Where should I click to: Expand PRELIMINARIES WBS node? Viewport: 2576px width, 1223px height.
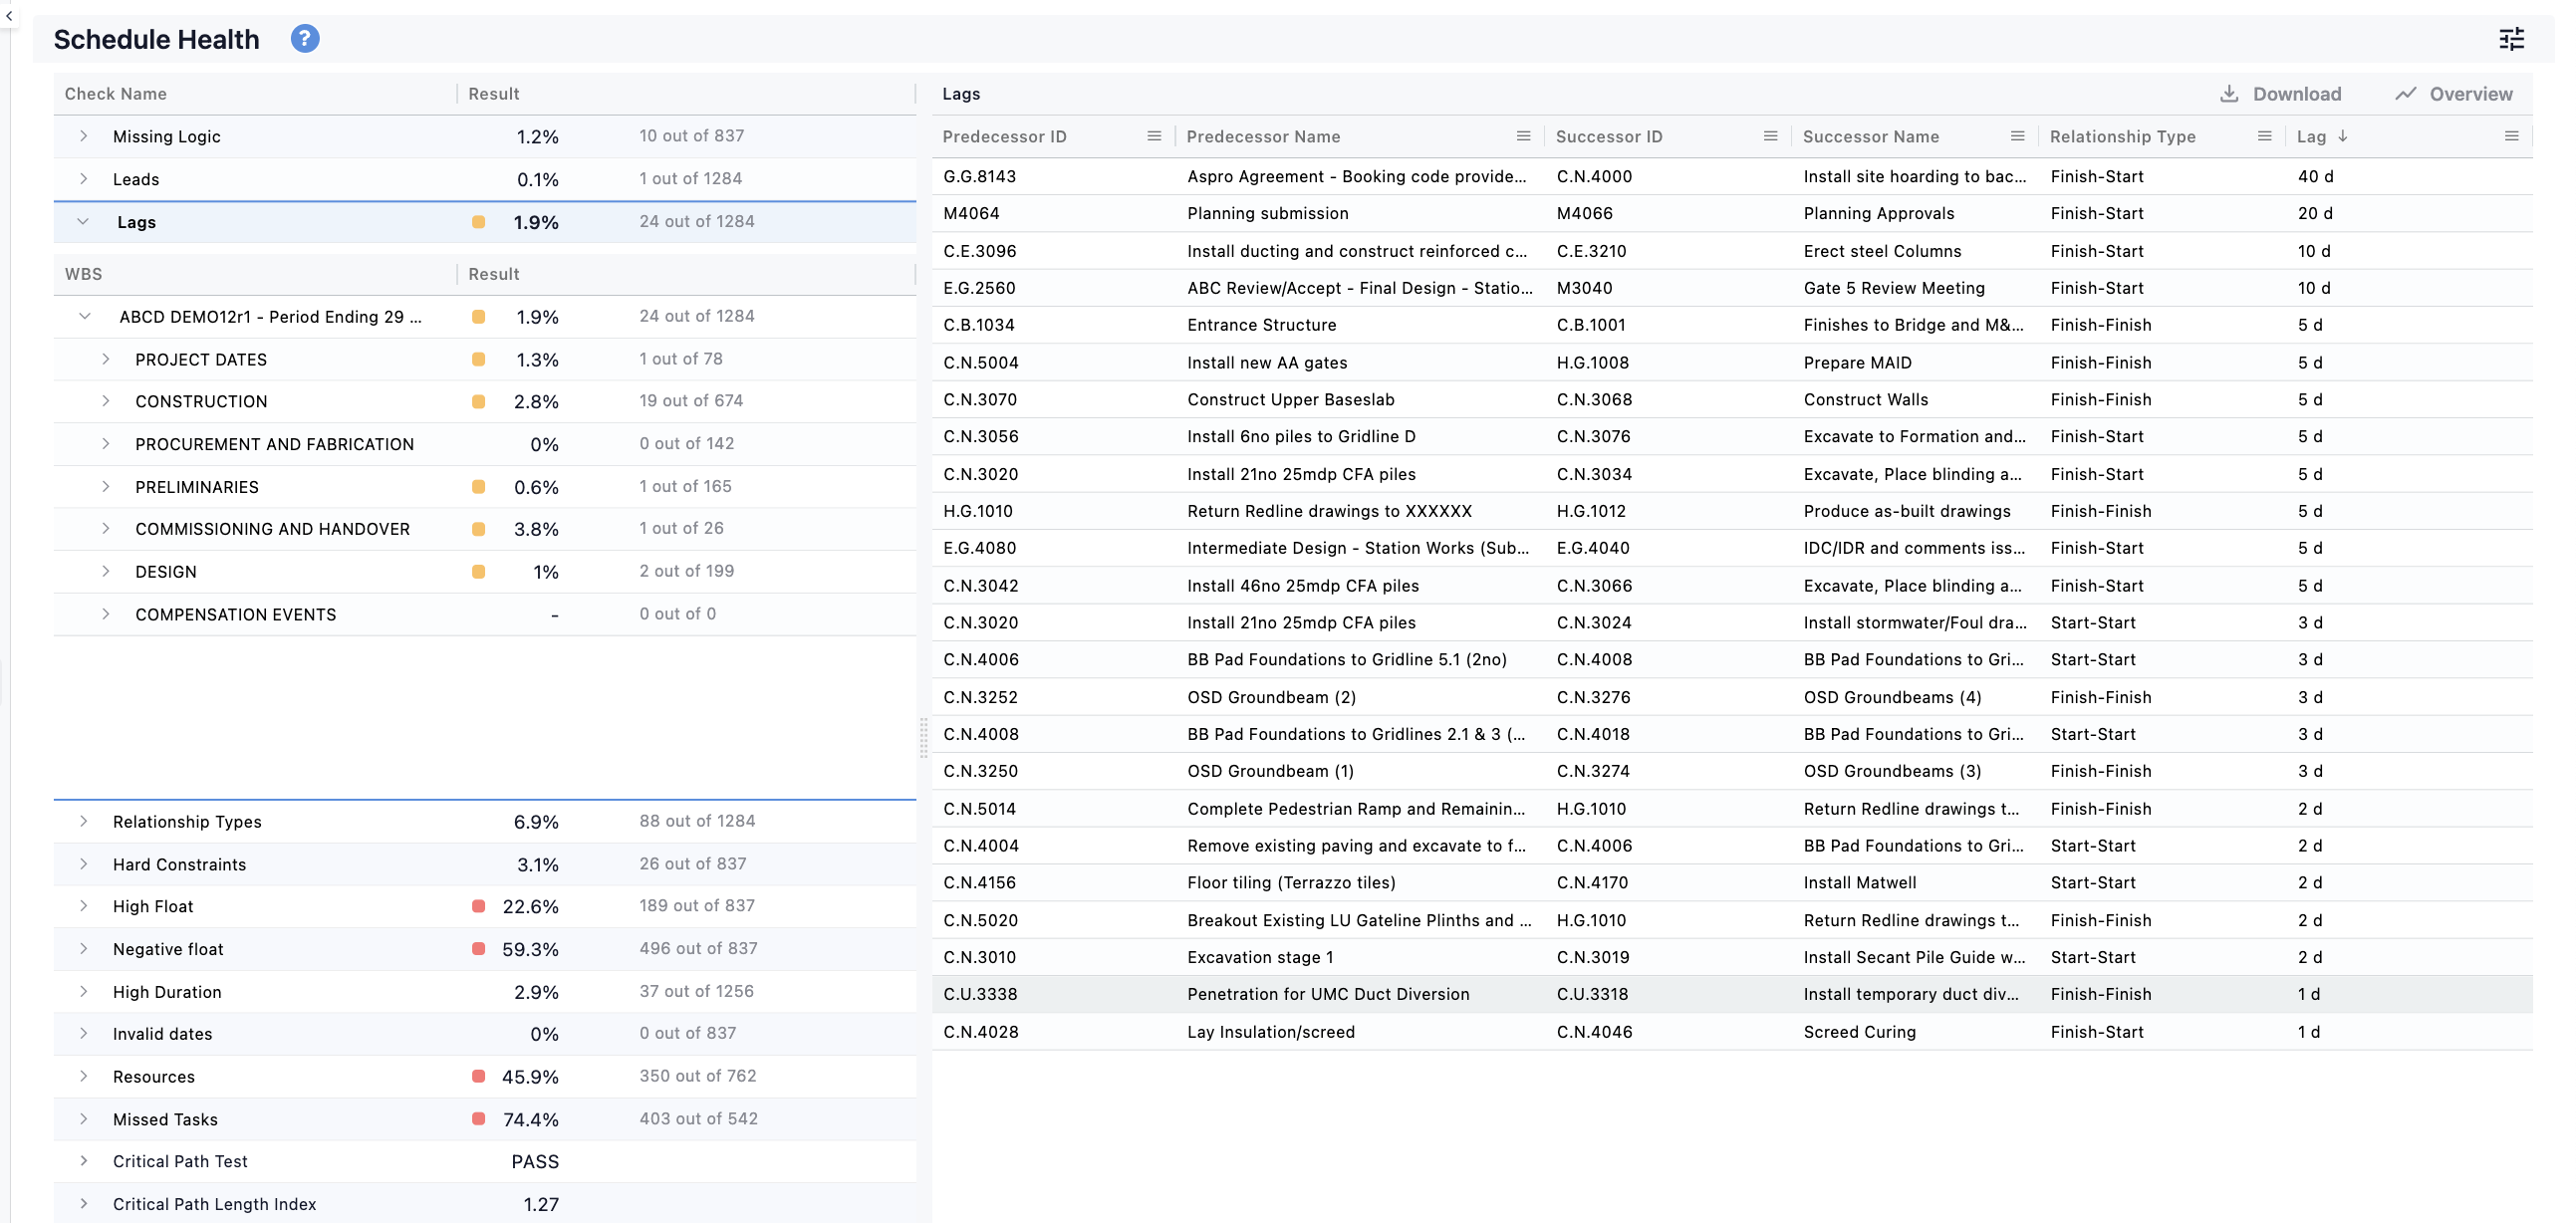[x=106, y=487]
